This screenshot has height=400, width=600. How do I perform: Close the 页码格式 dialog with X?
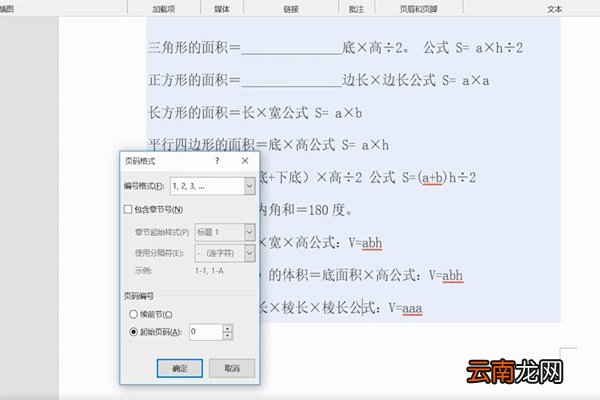(245, 161)
